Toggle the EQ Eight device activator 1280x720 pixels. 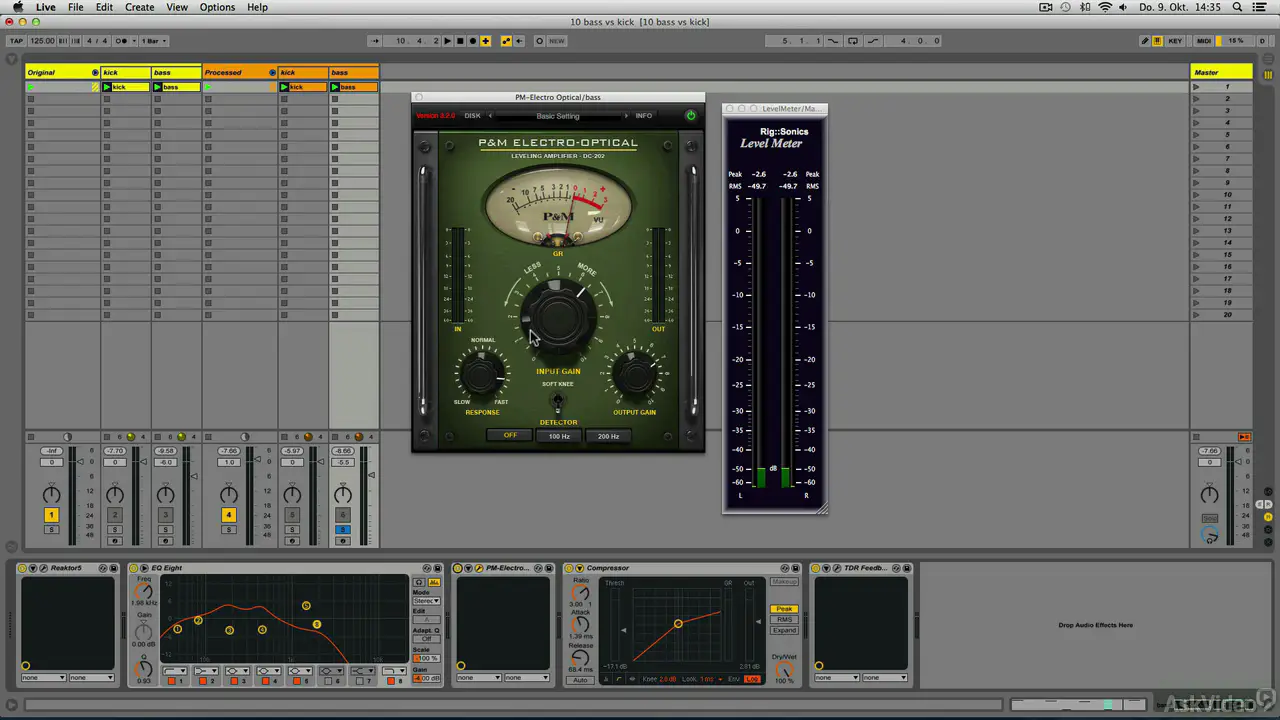(133, 568)
